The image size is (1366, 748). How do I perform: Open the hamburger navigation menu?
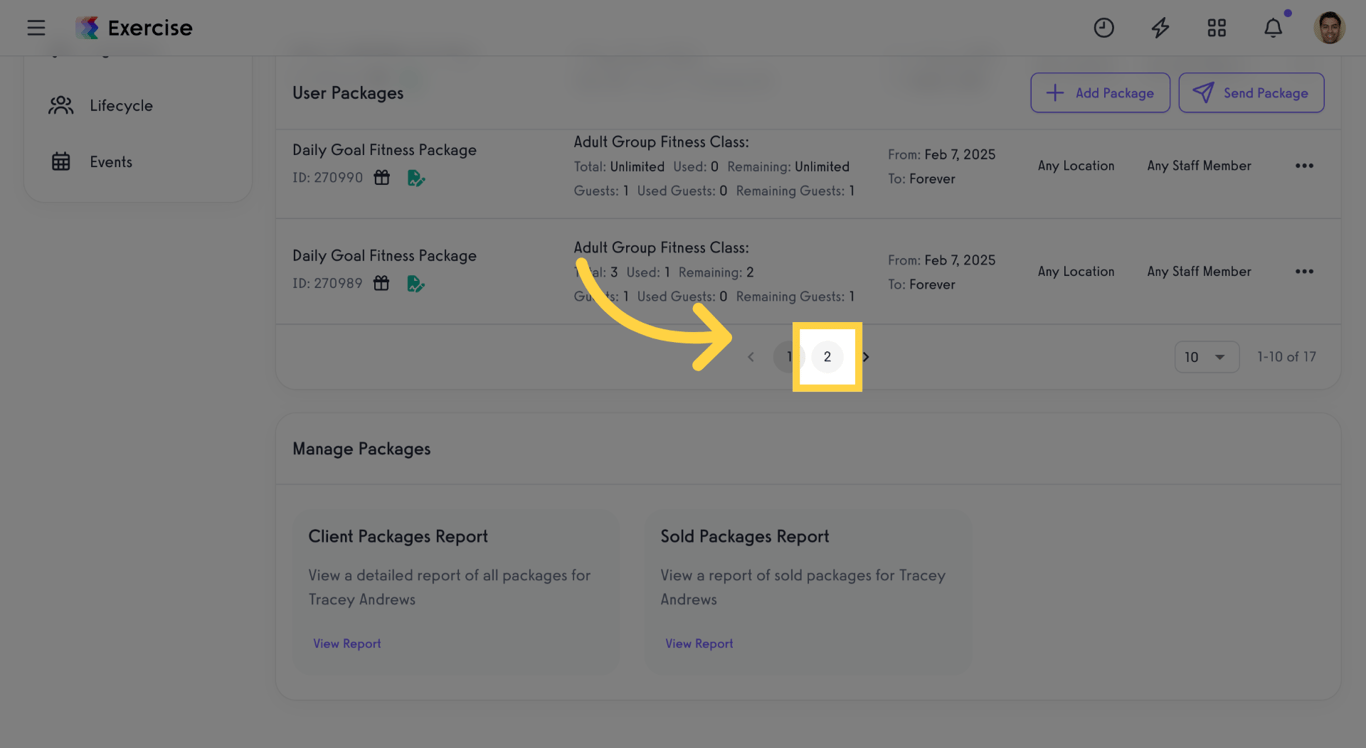(36, 27)
